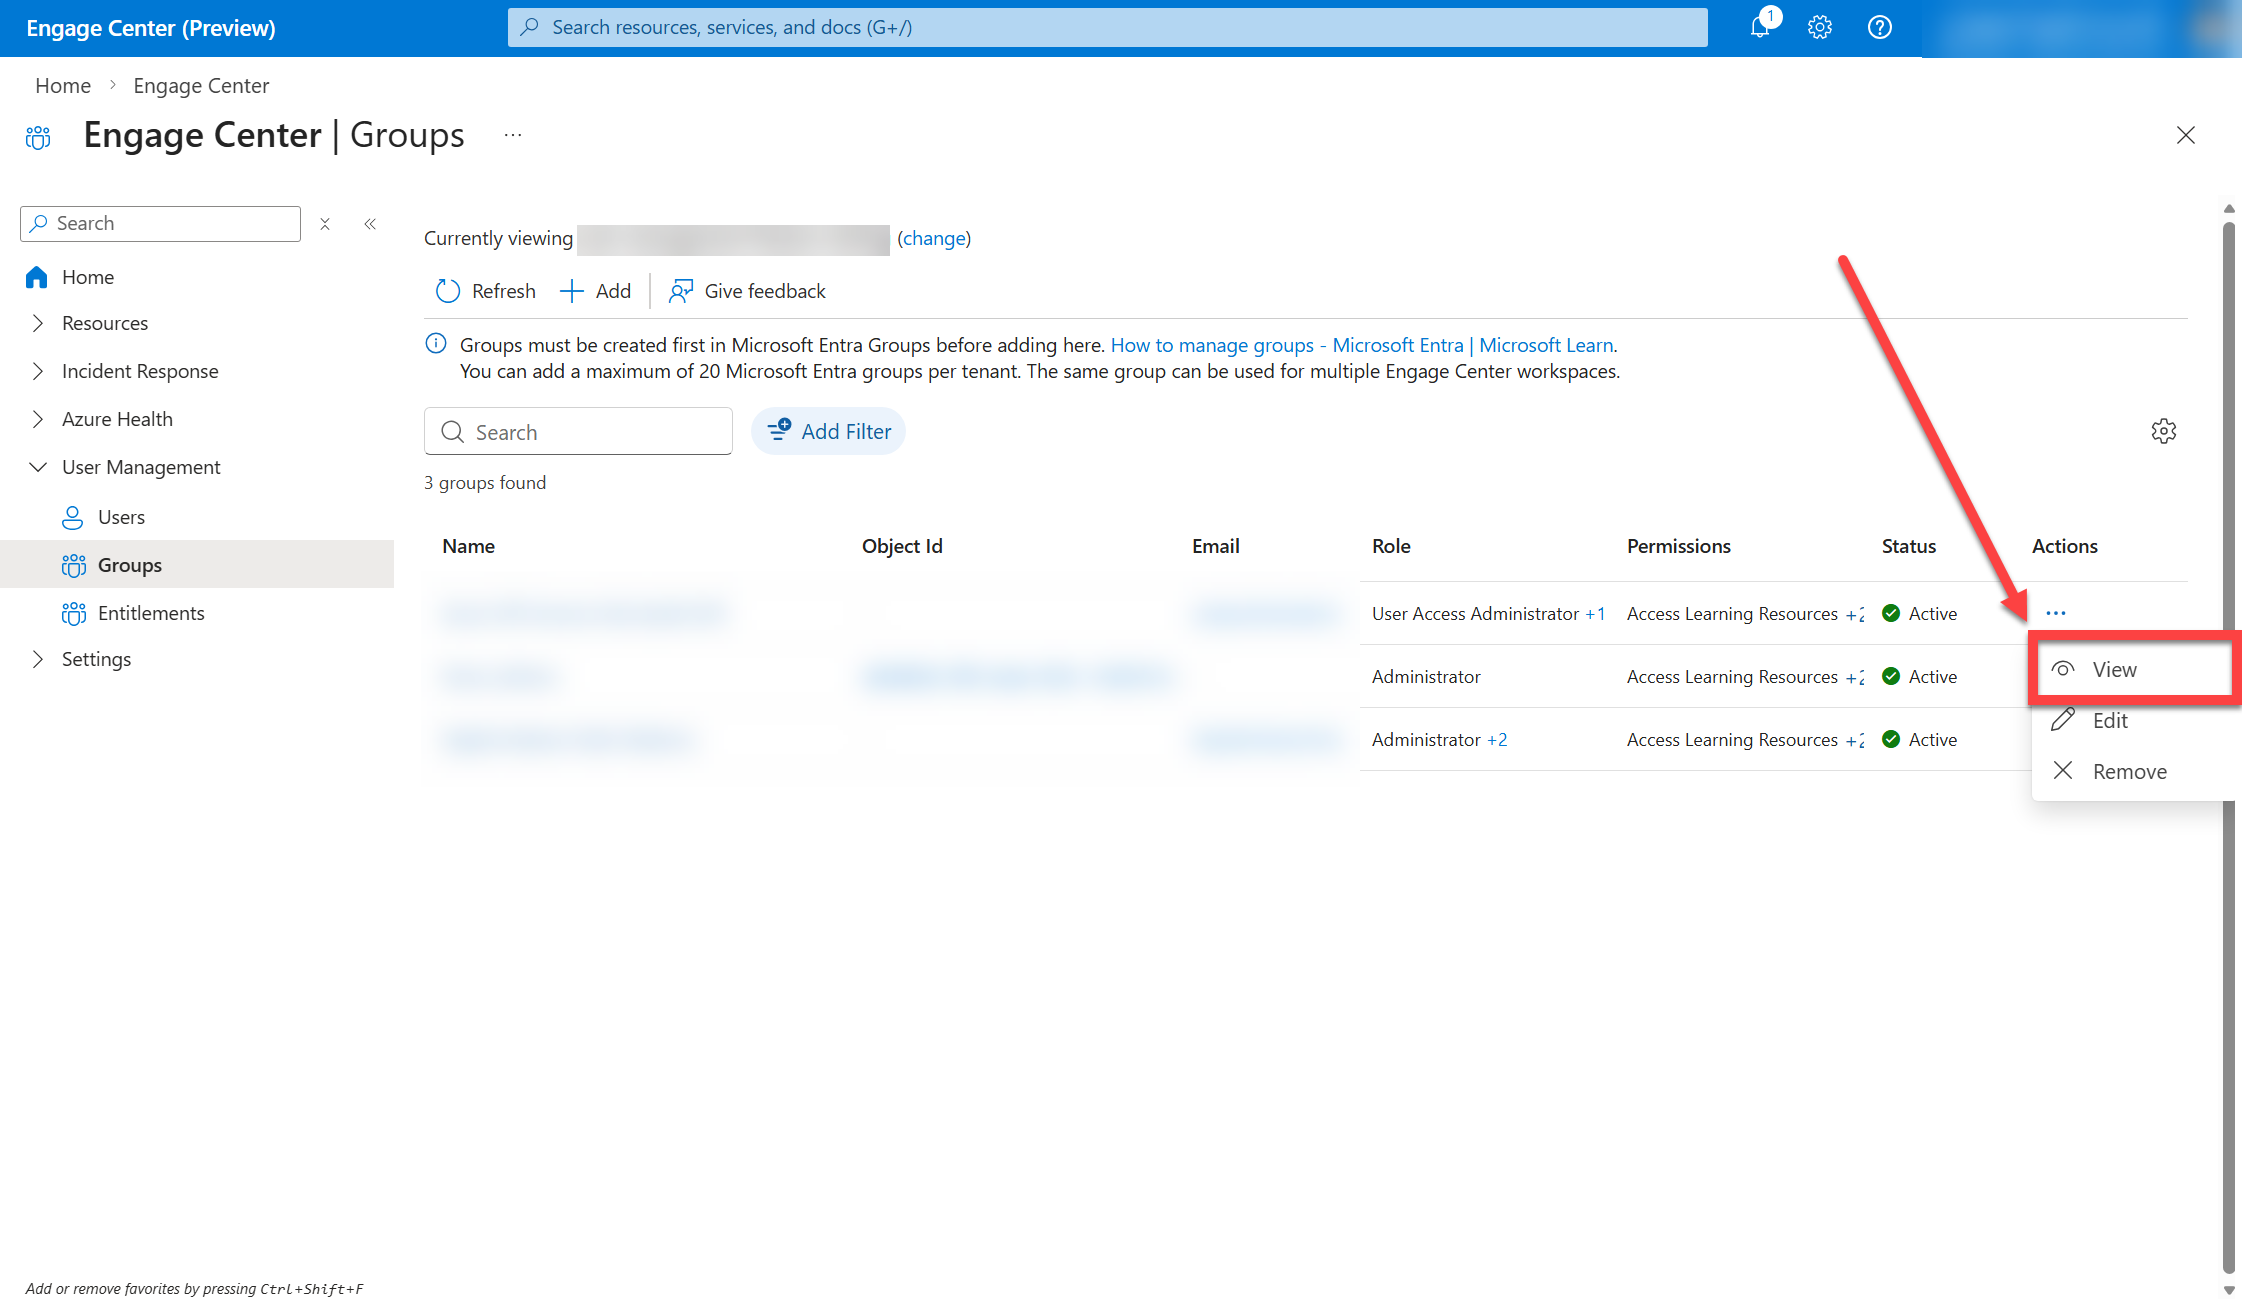Screen dimensions: 2242x1299
Task: Click the Add plus icon
Action: (571, 291)
